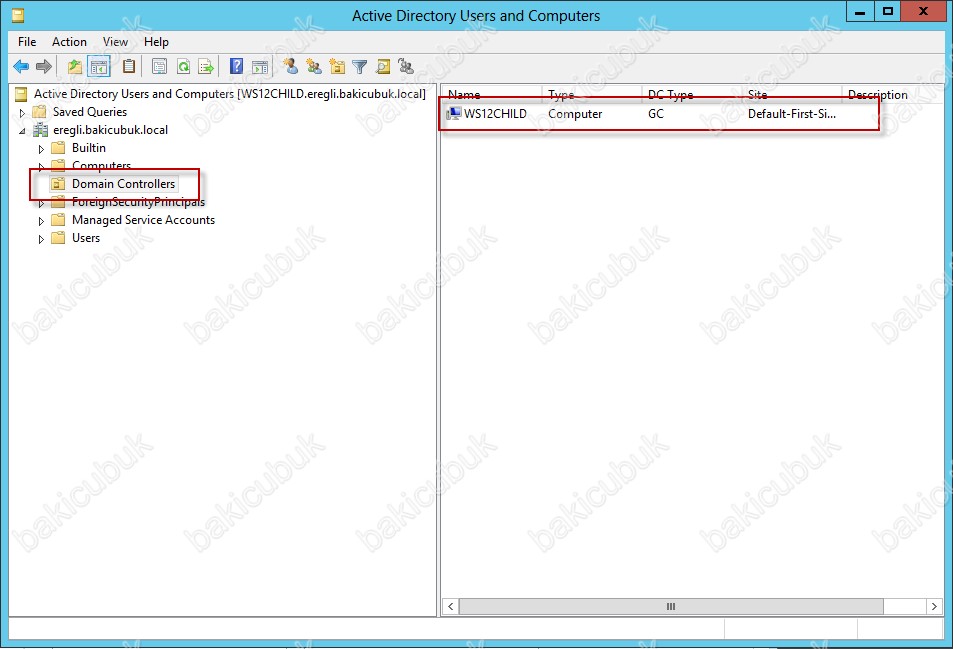Open Properties via toolbar icon

[x=159, y=66]
